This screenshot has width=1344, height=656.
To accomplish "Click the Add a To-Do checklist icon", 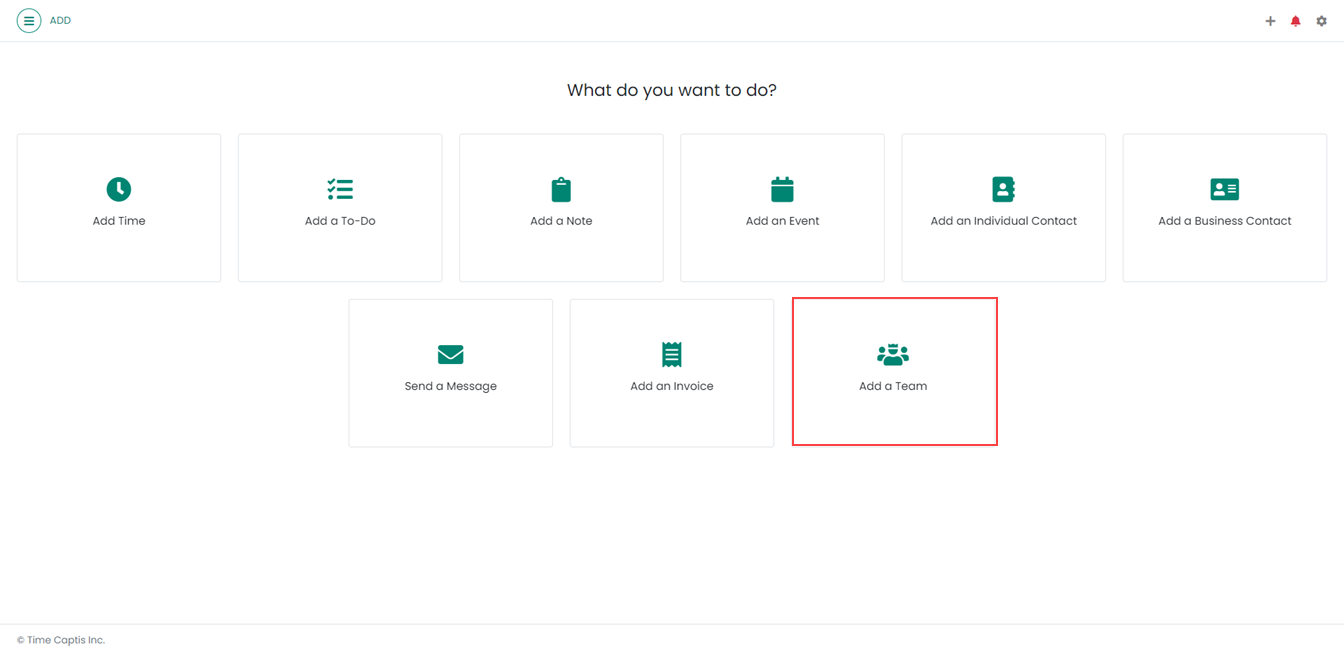I will 340,189.
